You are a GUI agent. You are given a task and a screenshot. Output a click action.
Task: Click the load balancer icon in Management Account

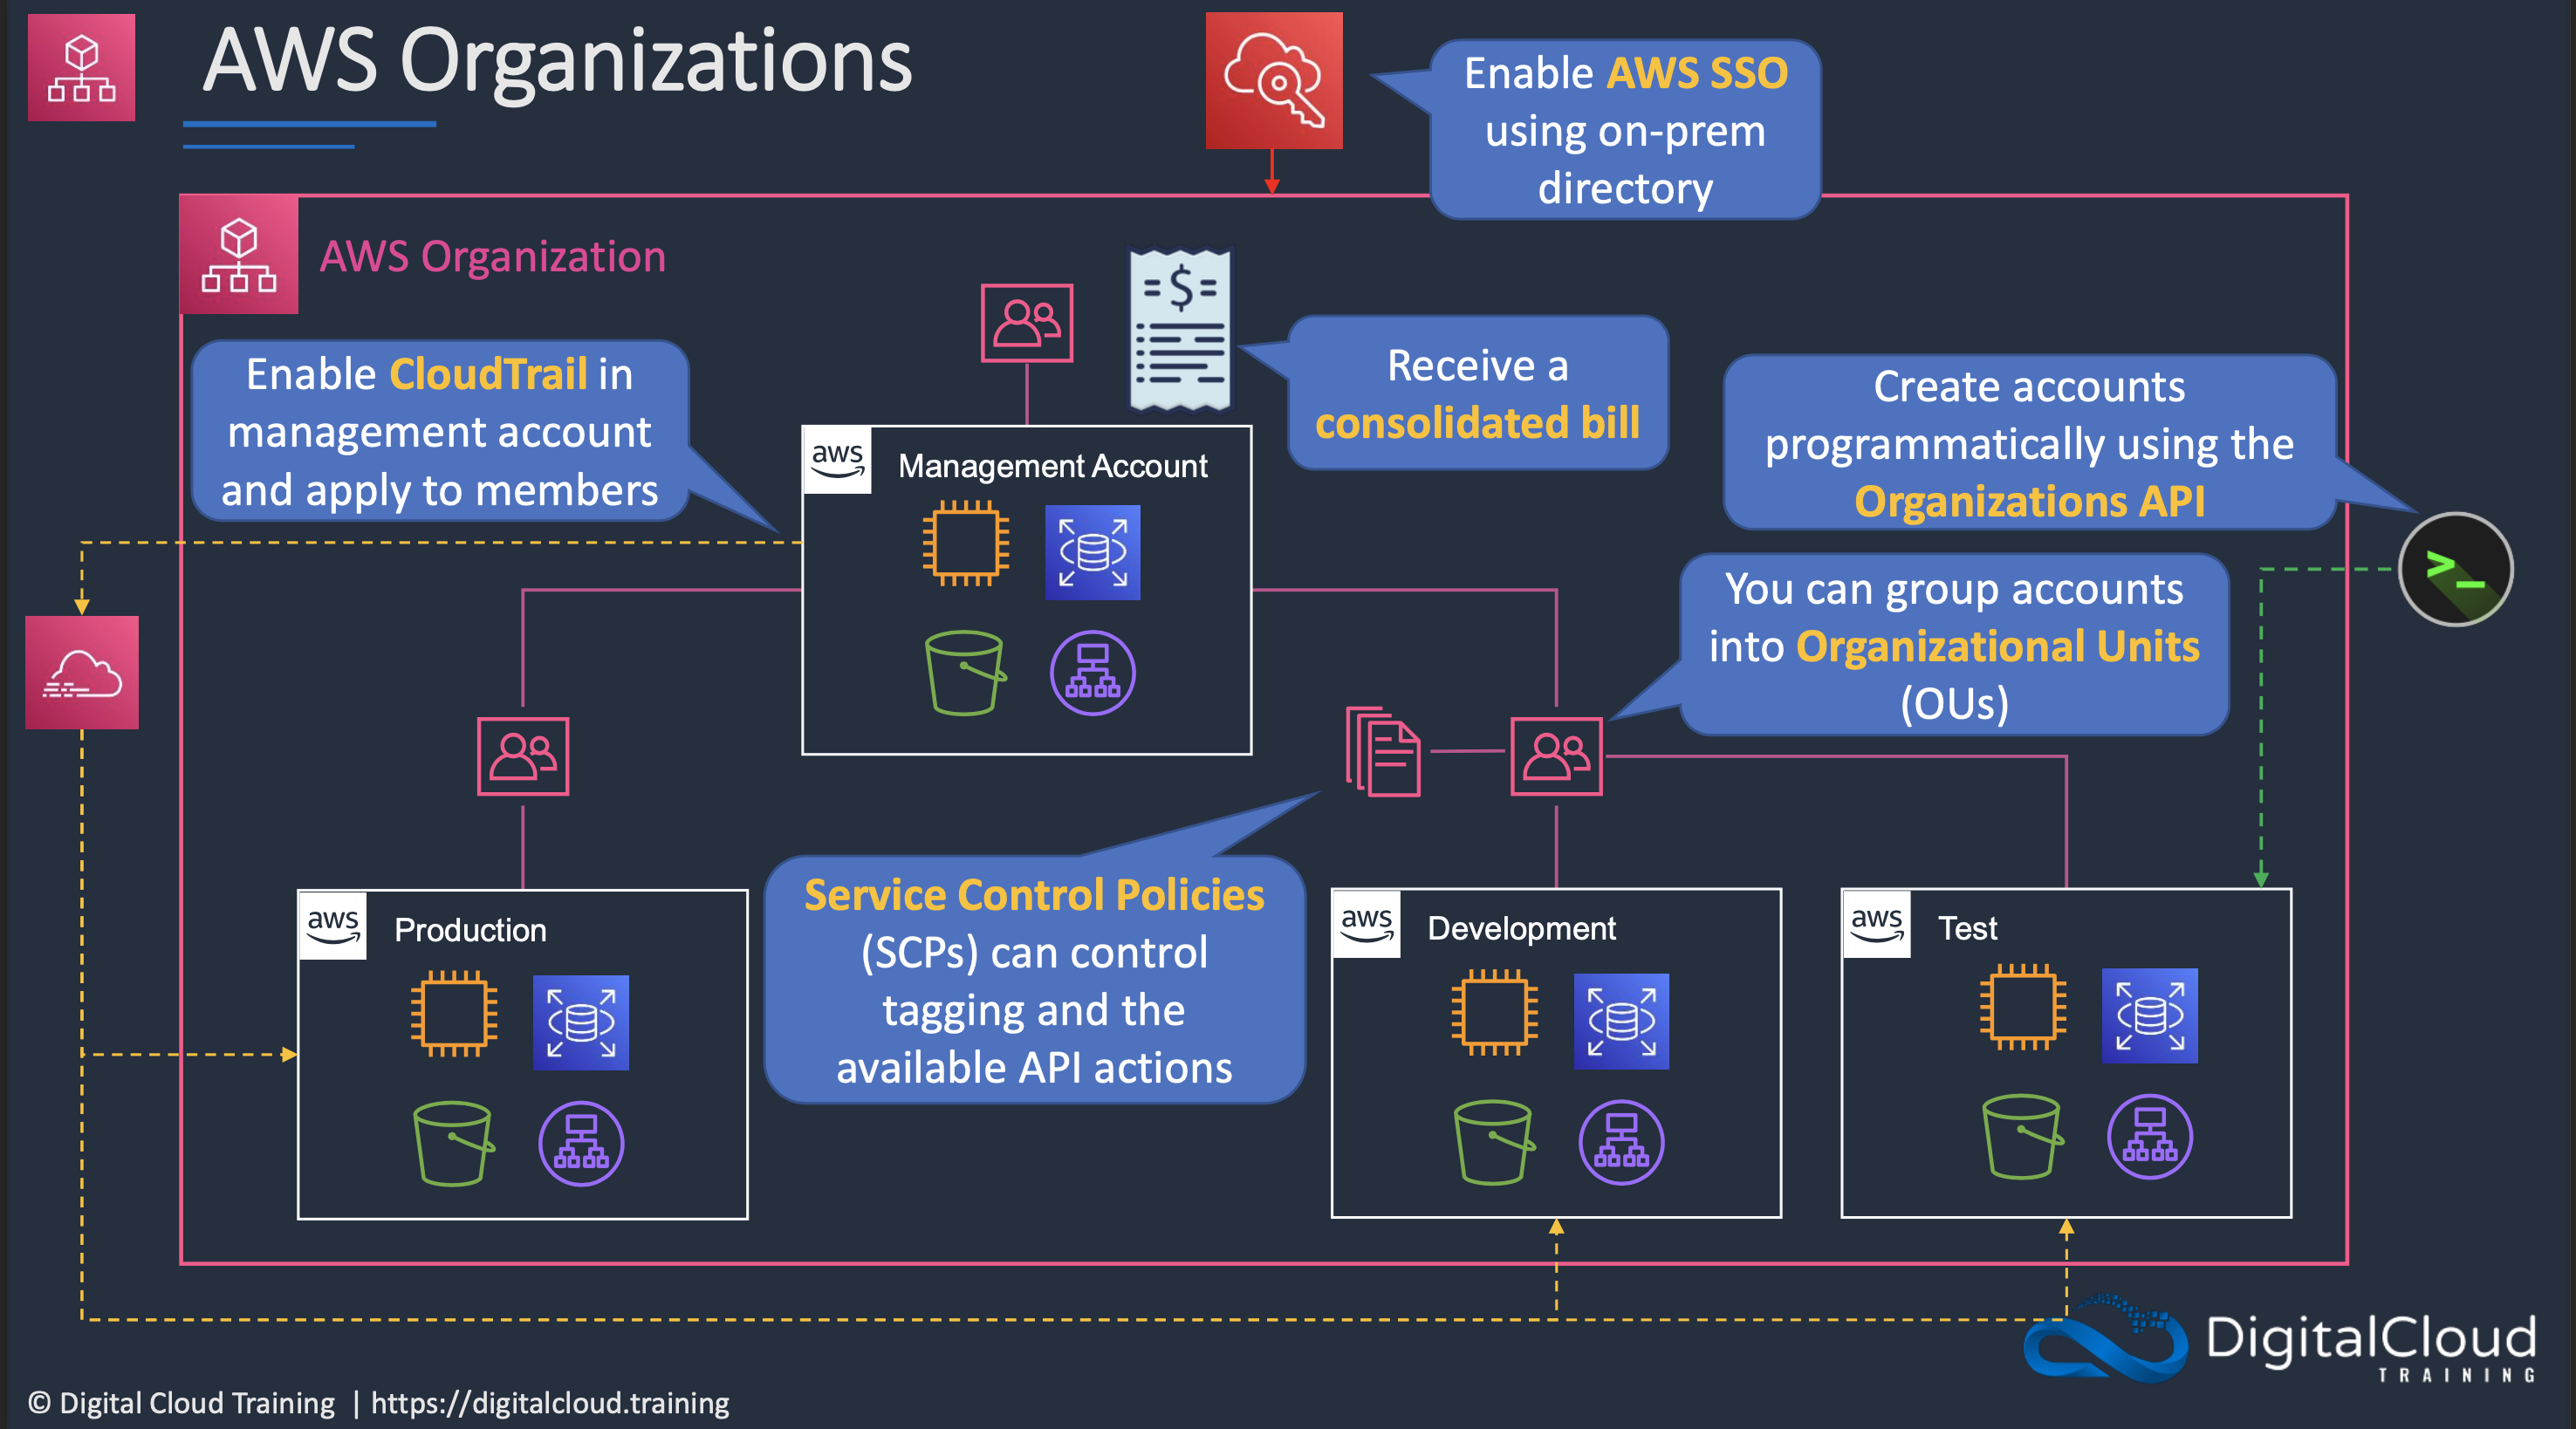point(1092,672)
